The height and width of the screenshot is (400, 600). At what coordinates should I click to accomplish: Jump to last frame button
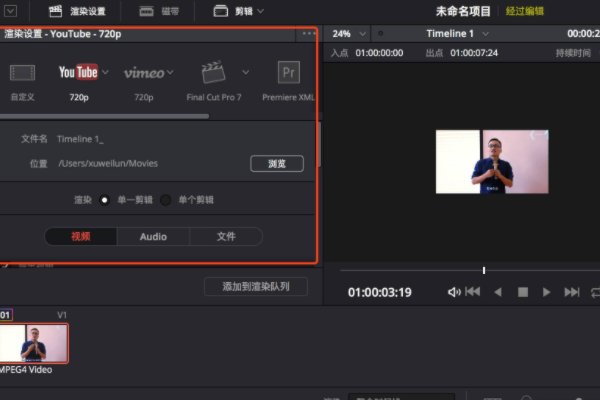tap(572, 292)
